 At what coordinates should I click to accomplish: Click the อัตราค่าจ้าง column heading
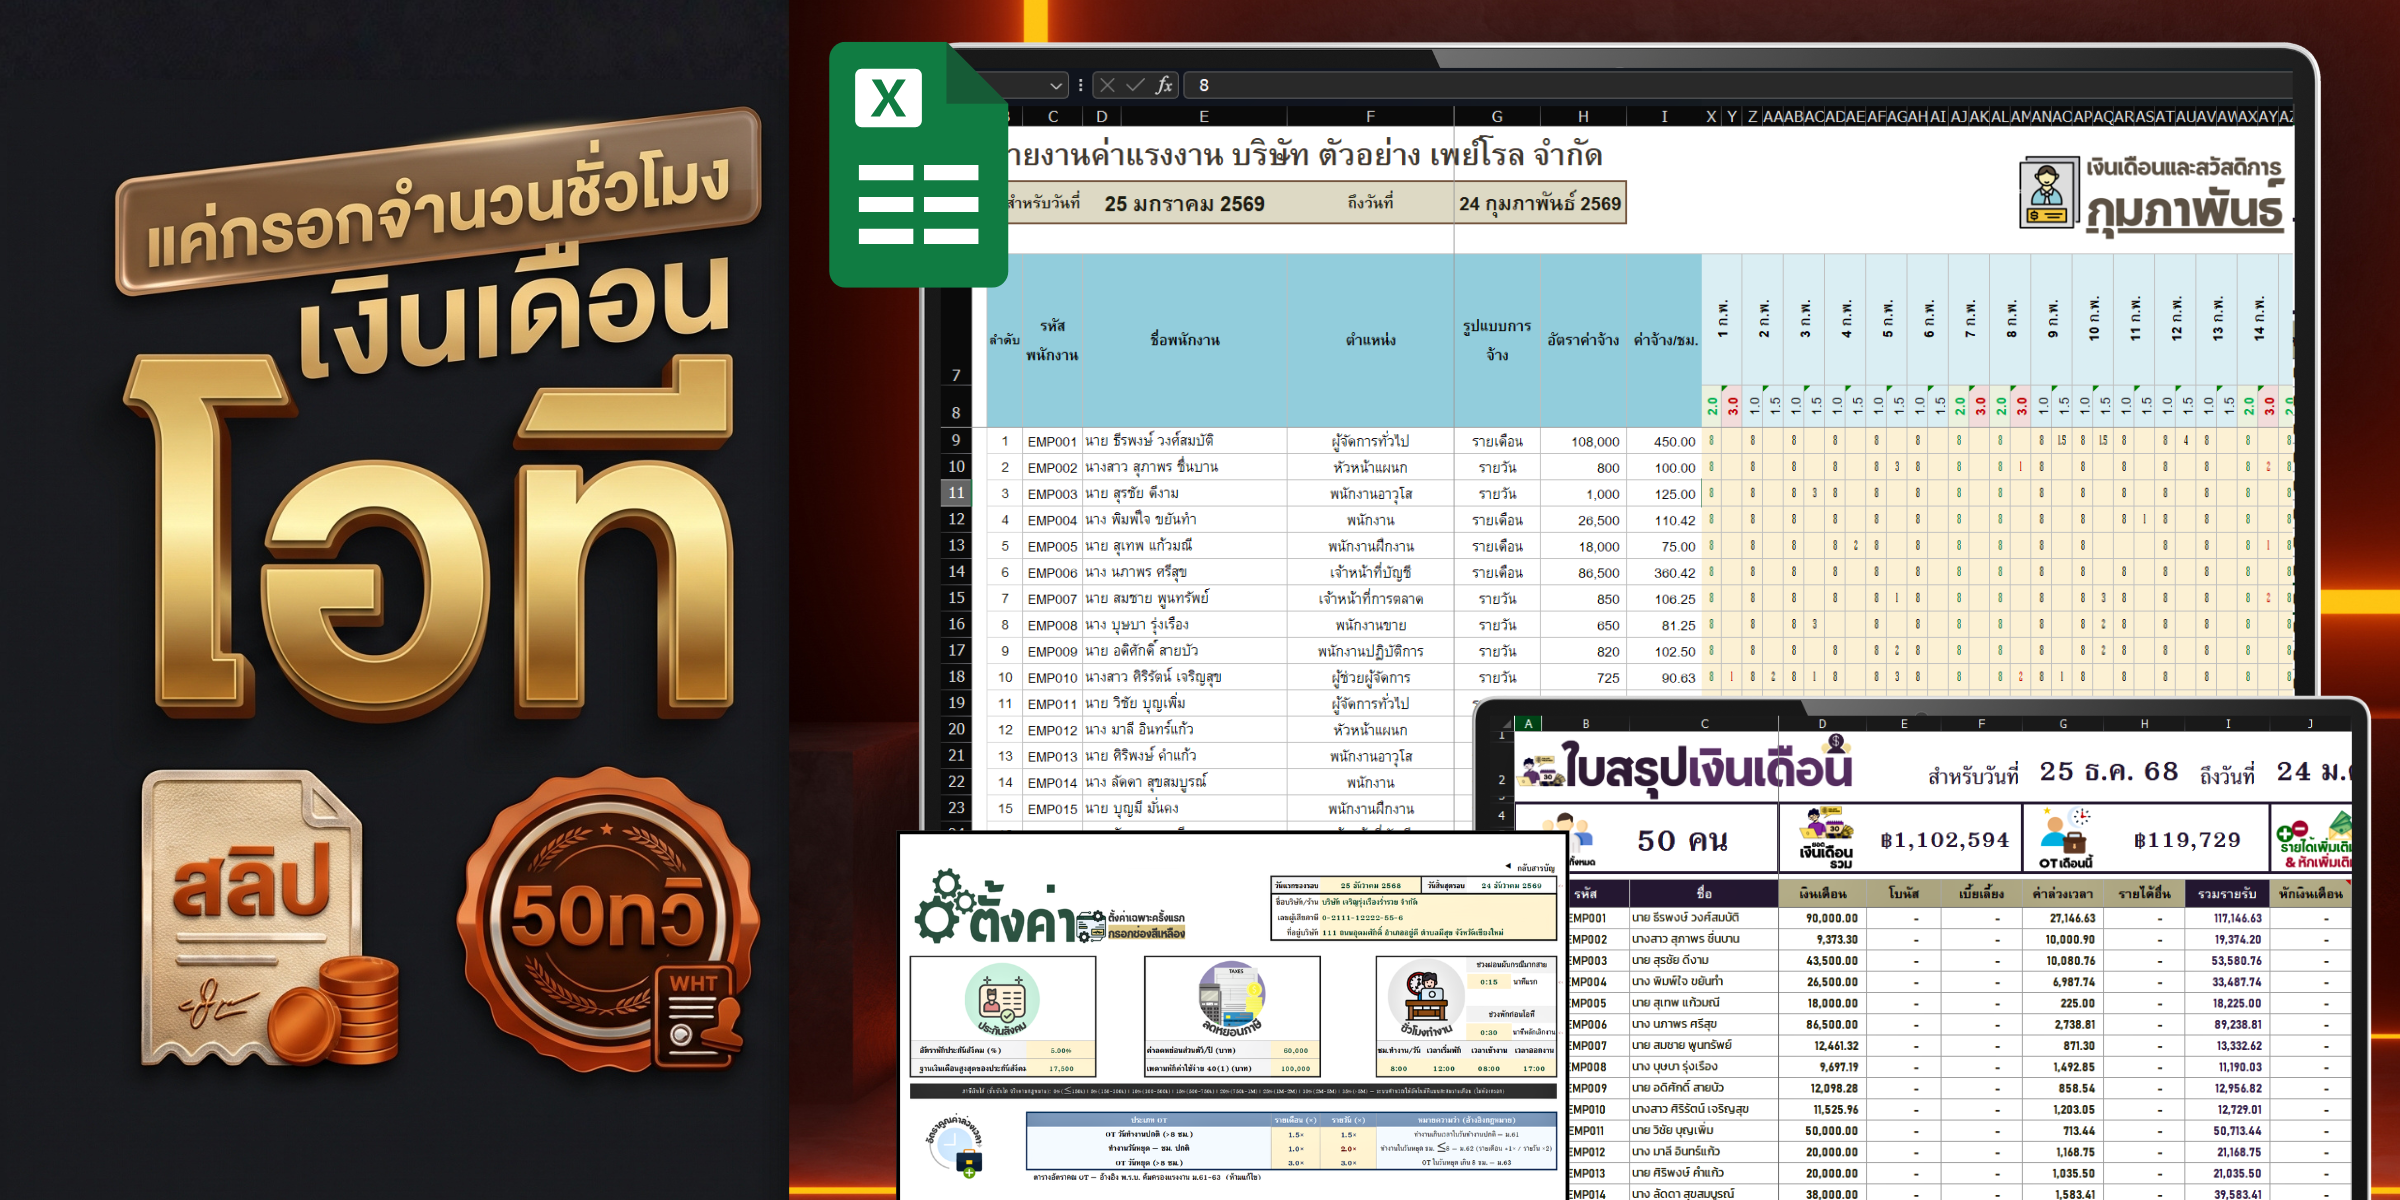(x=1583, y=340)
